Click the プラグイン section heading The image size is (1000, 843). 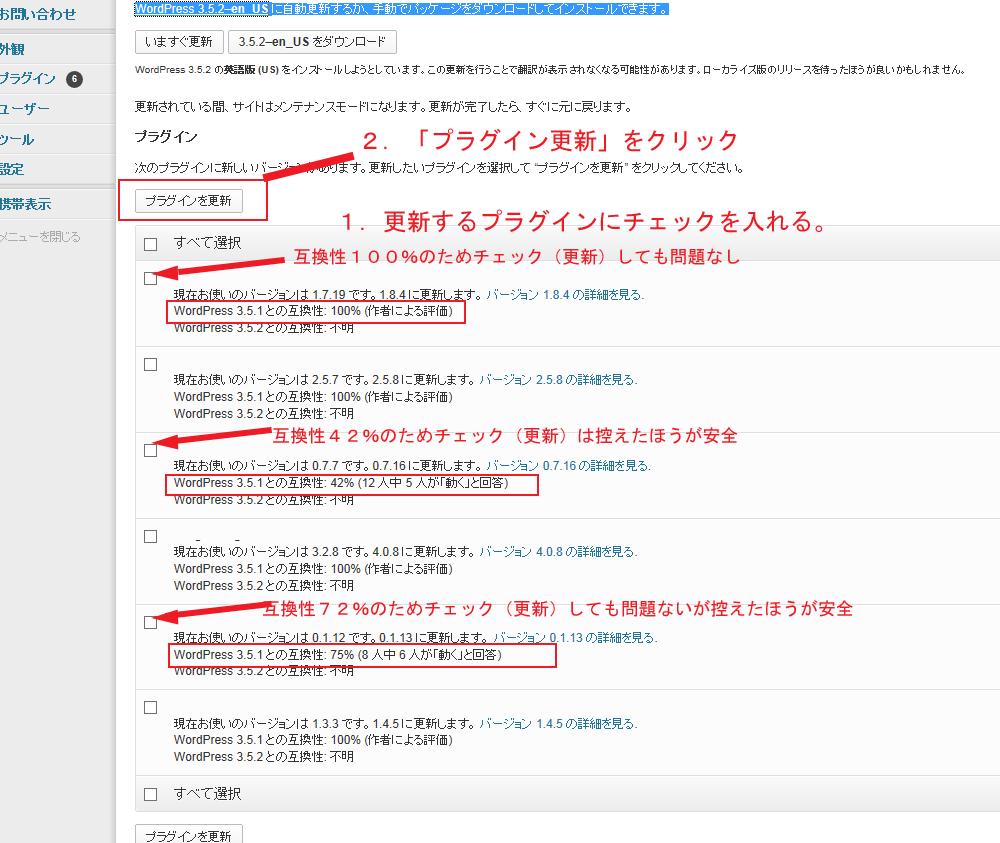click(166, 136)
